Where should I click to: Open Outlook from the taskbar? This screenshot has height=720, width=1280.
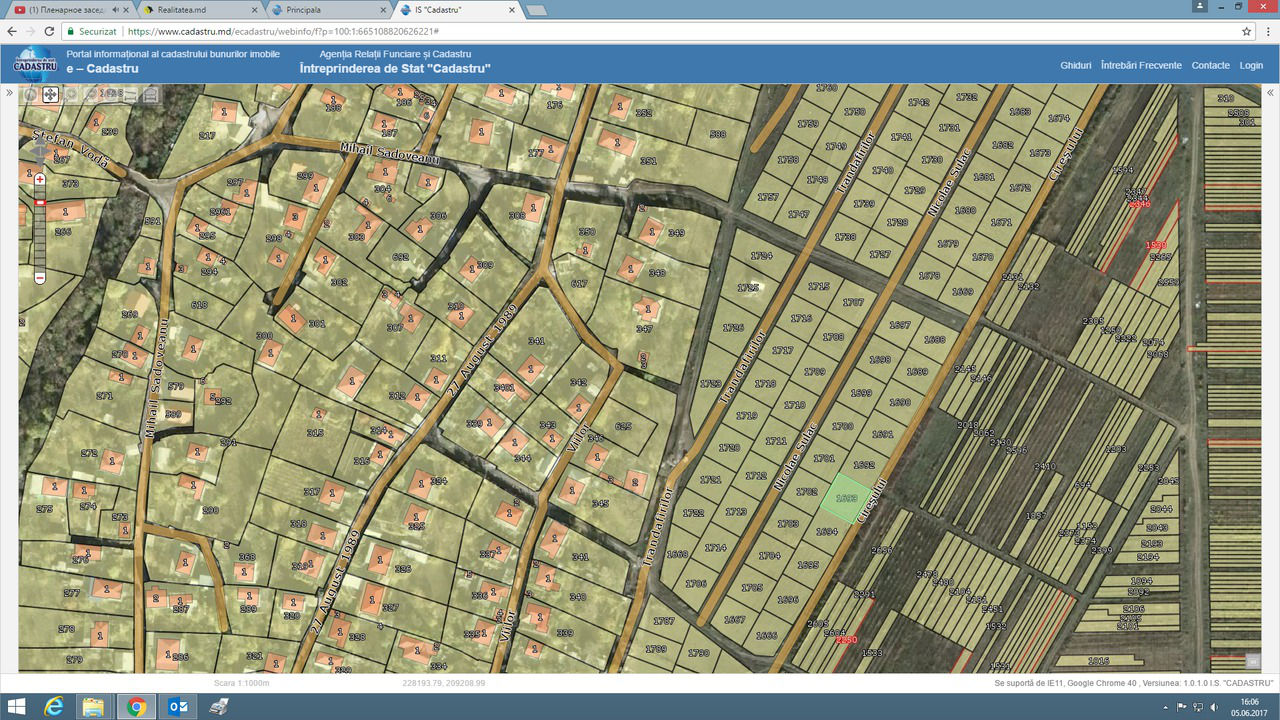coord(178,707)
